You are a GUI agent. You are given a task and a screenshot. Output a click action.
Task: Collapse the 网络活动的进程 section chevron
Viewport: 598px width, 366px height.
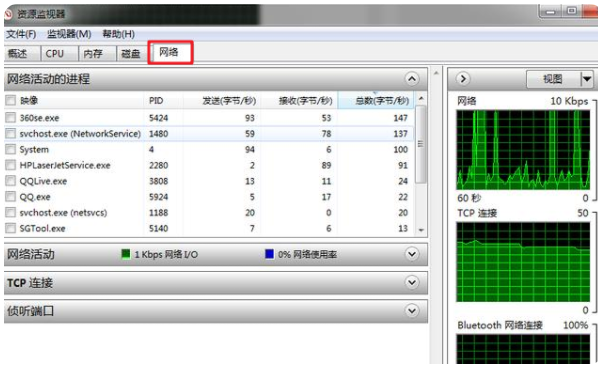point(412,79)
